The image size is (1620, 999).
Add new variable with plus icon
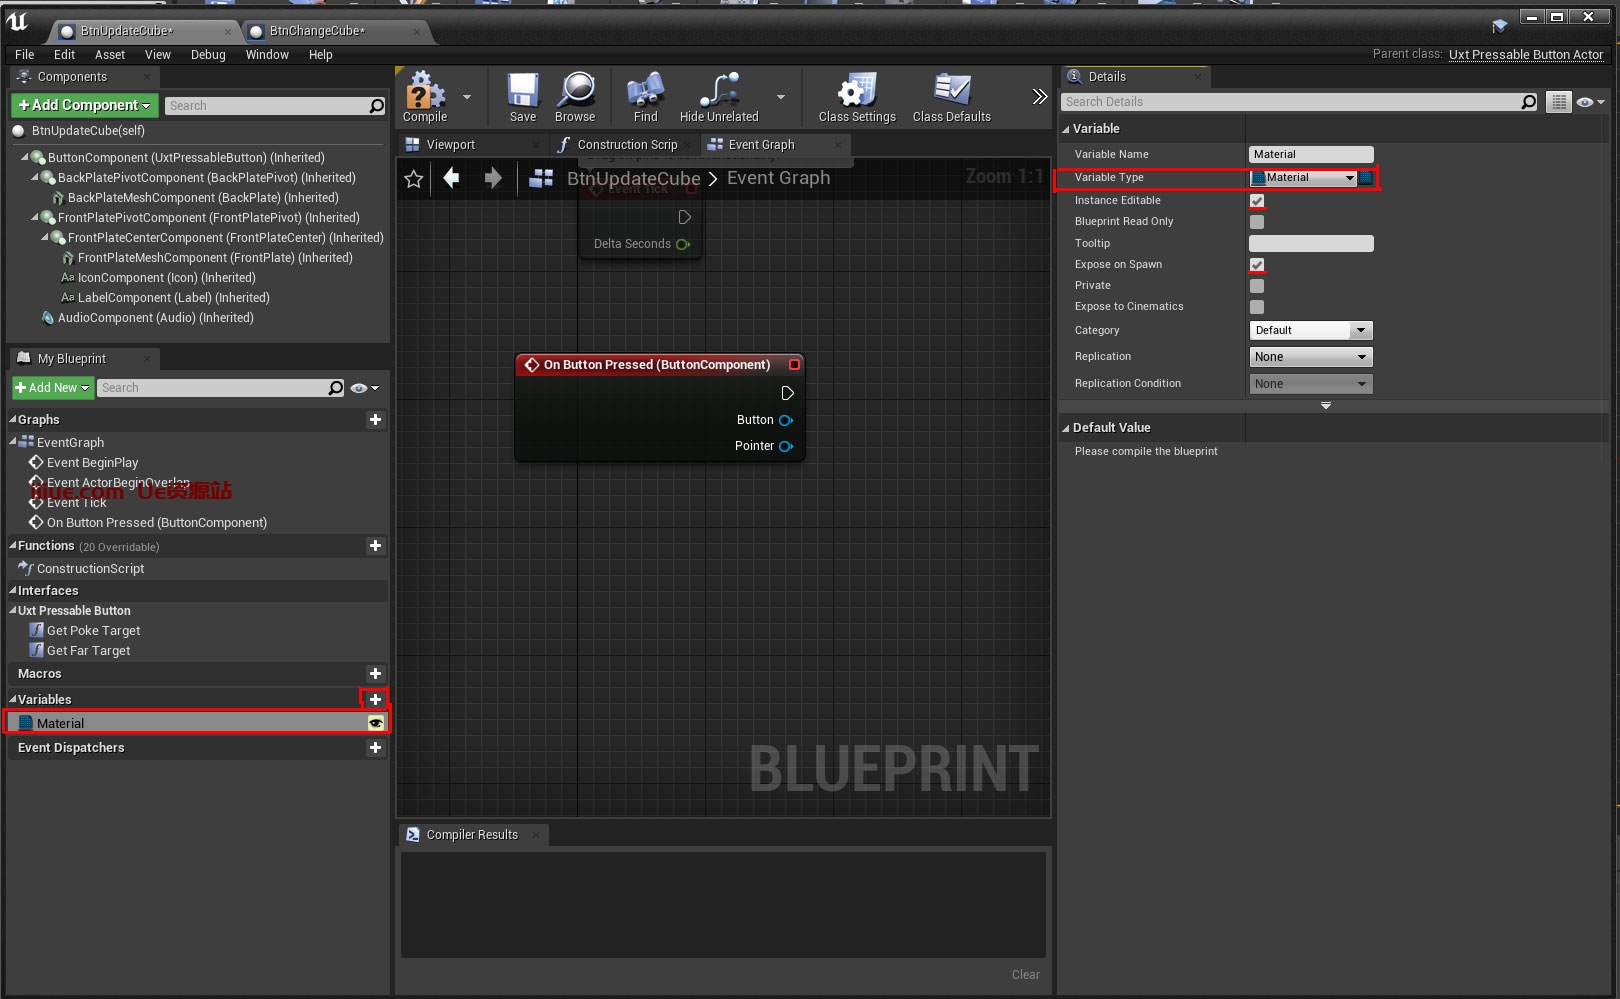[375, 699]
